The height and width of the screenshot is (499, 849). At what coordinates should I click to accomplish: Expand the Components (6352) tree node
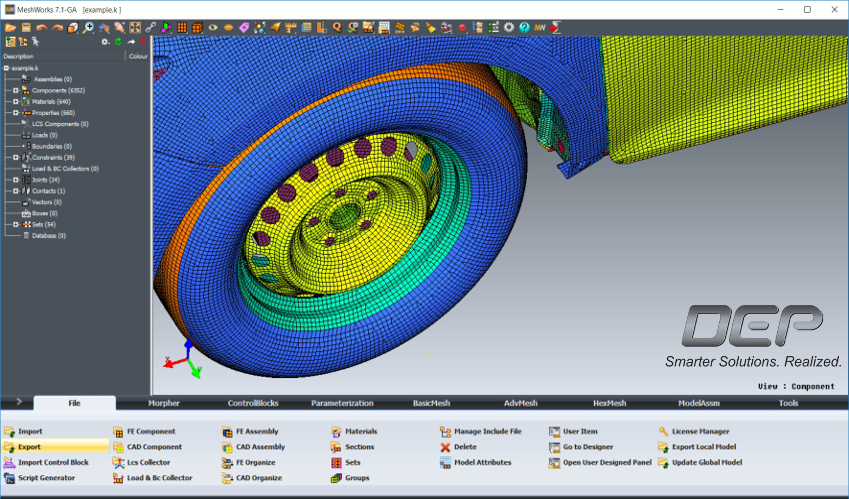coord(16,90)
